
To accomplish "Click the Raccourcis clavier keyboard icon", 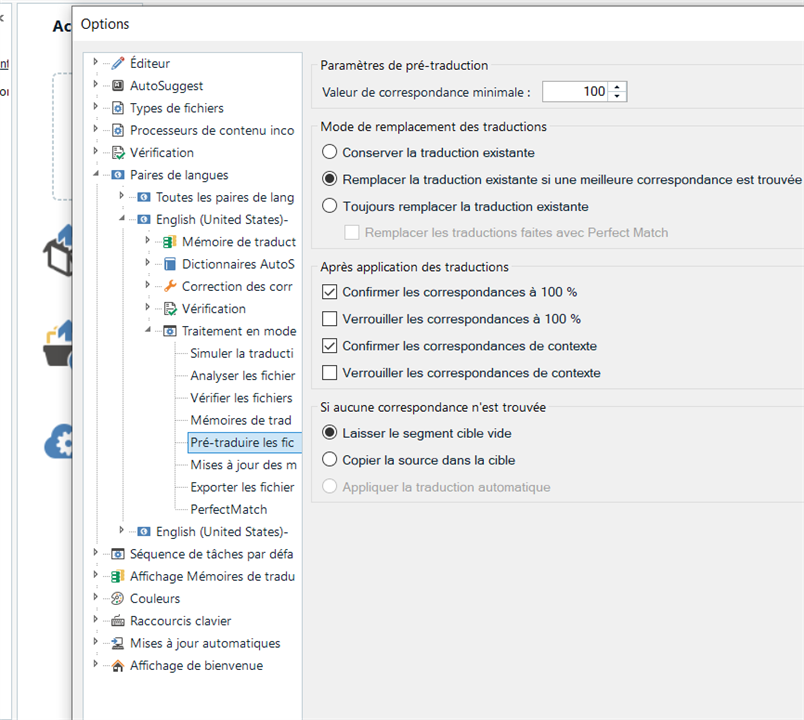I will 118,621.
